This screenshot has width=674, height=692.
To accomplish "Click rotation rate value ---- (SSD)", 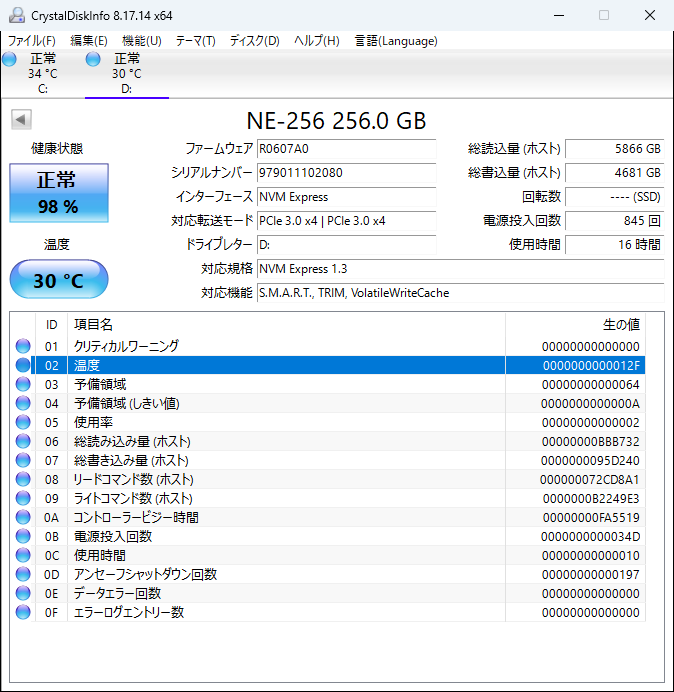I will [614, 196].
